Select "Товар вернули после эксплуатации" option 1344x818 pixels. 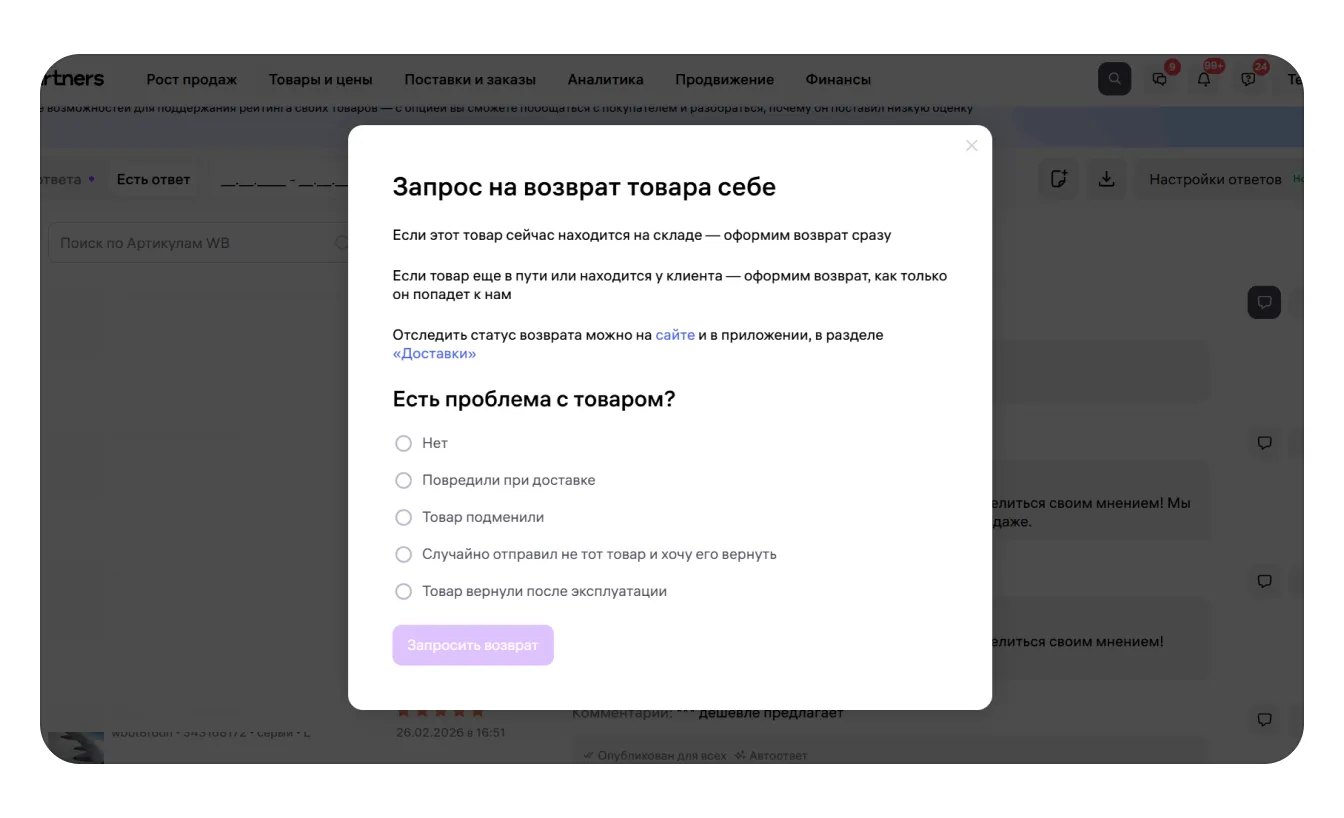click(x=404, y=591)
